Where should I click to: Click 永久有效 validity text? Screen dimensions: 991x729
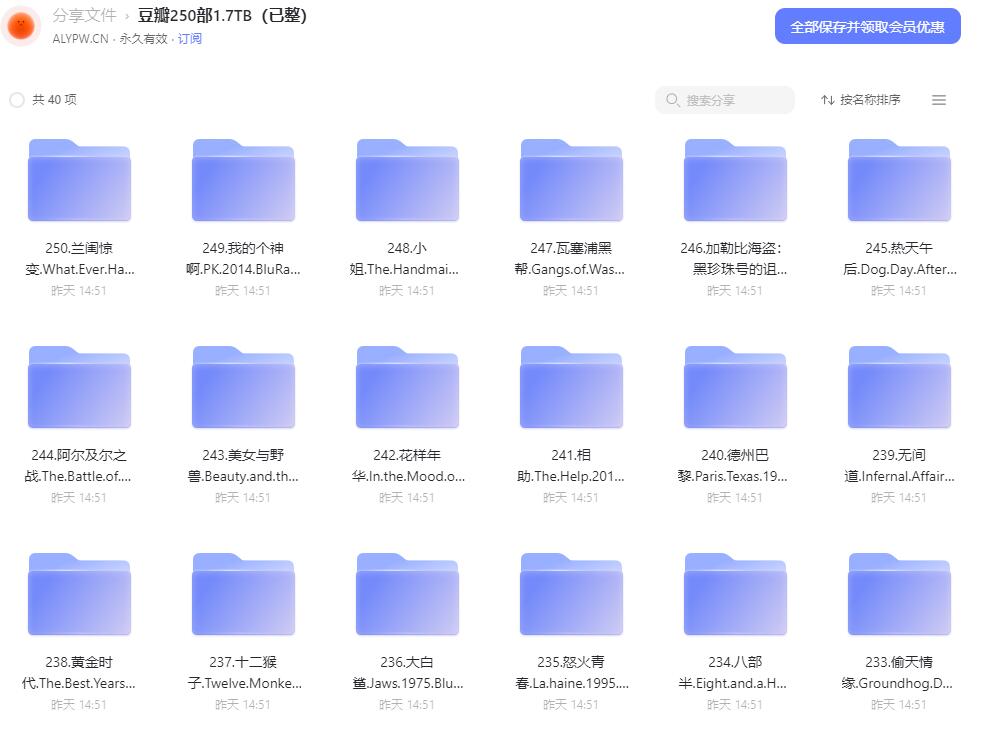(x=143, y=39)
